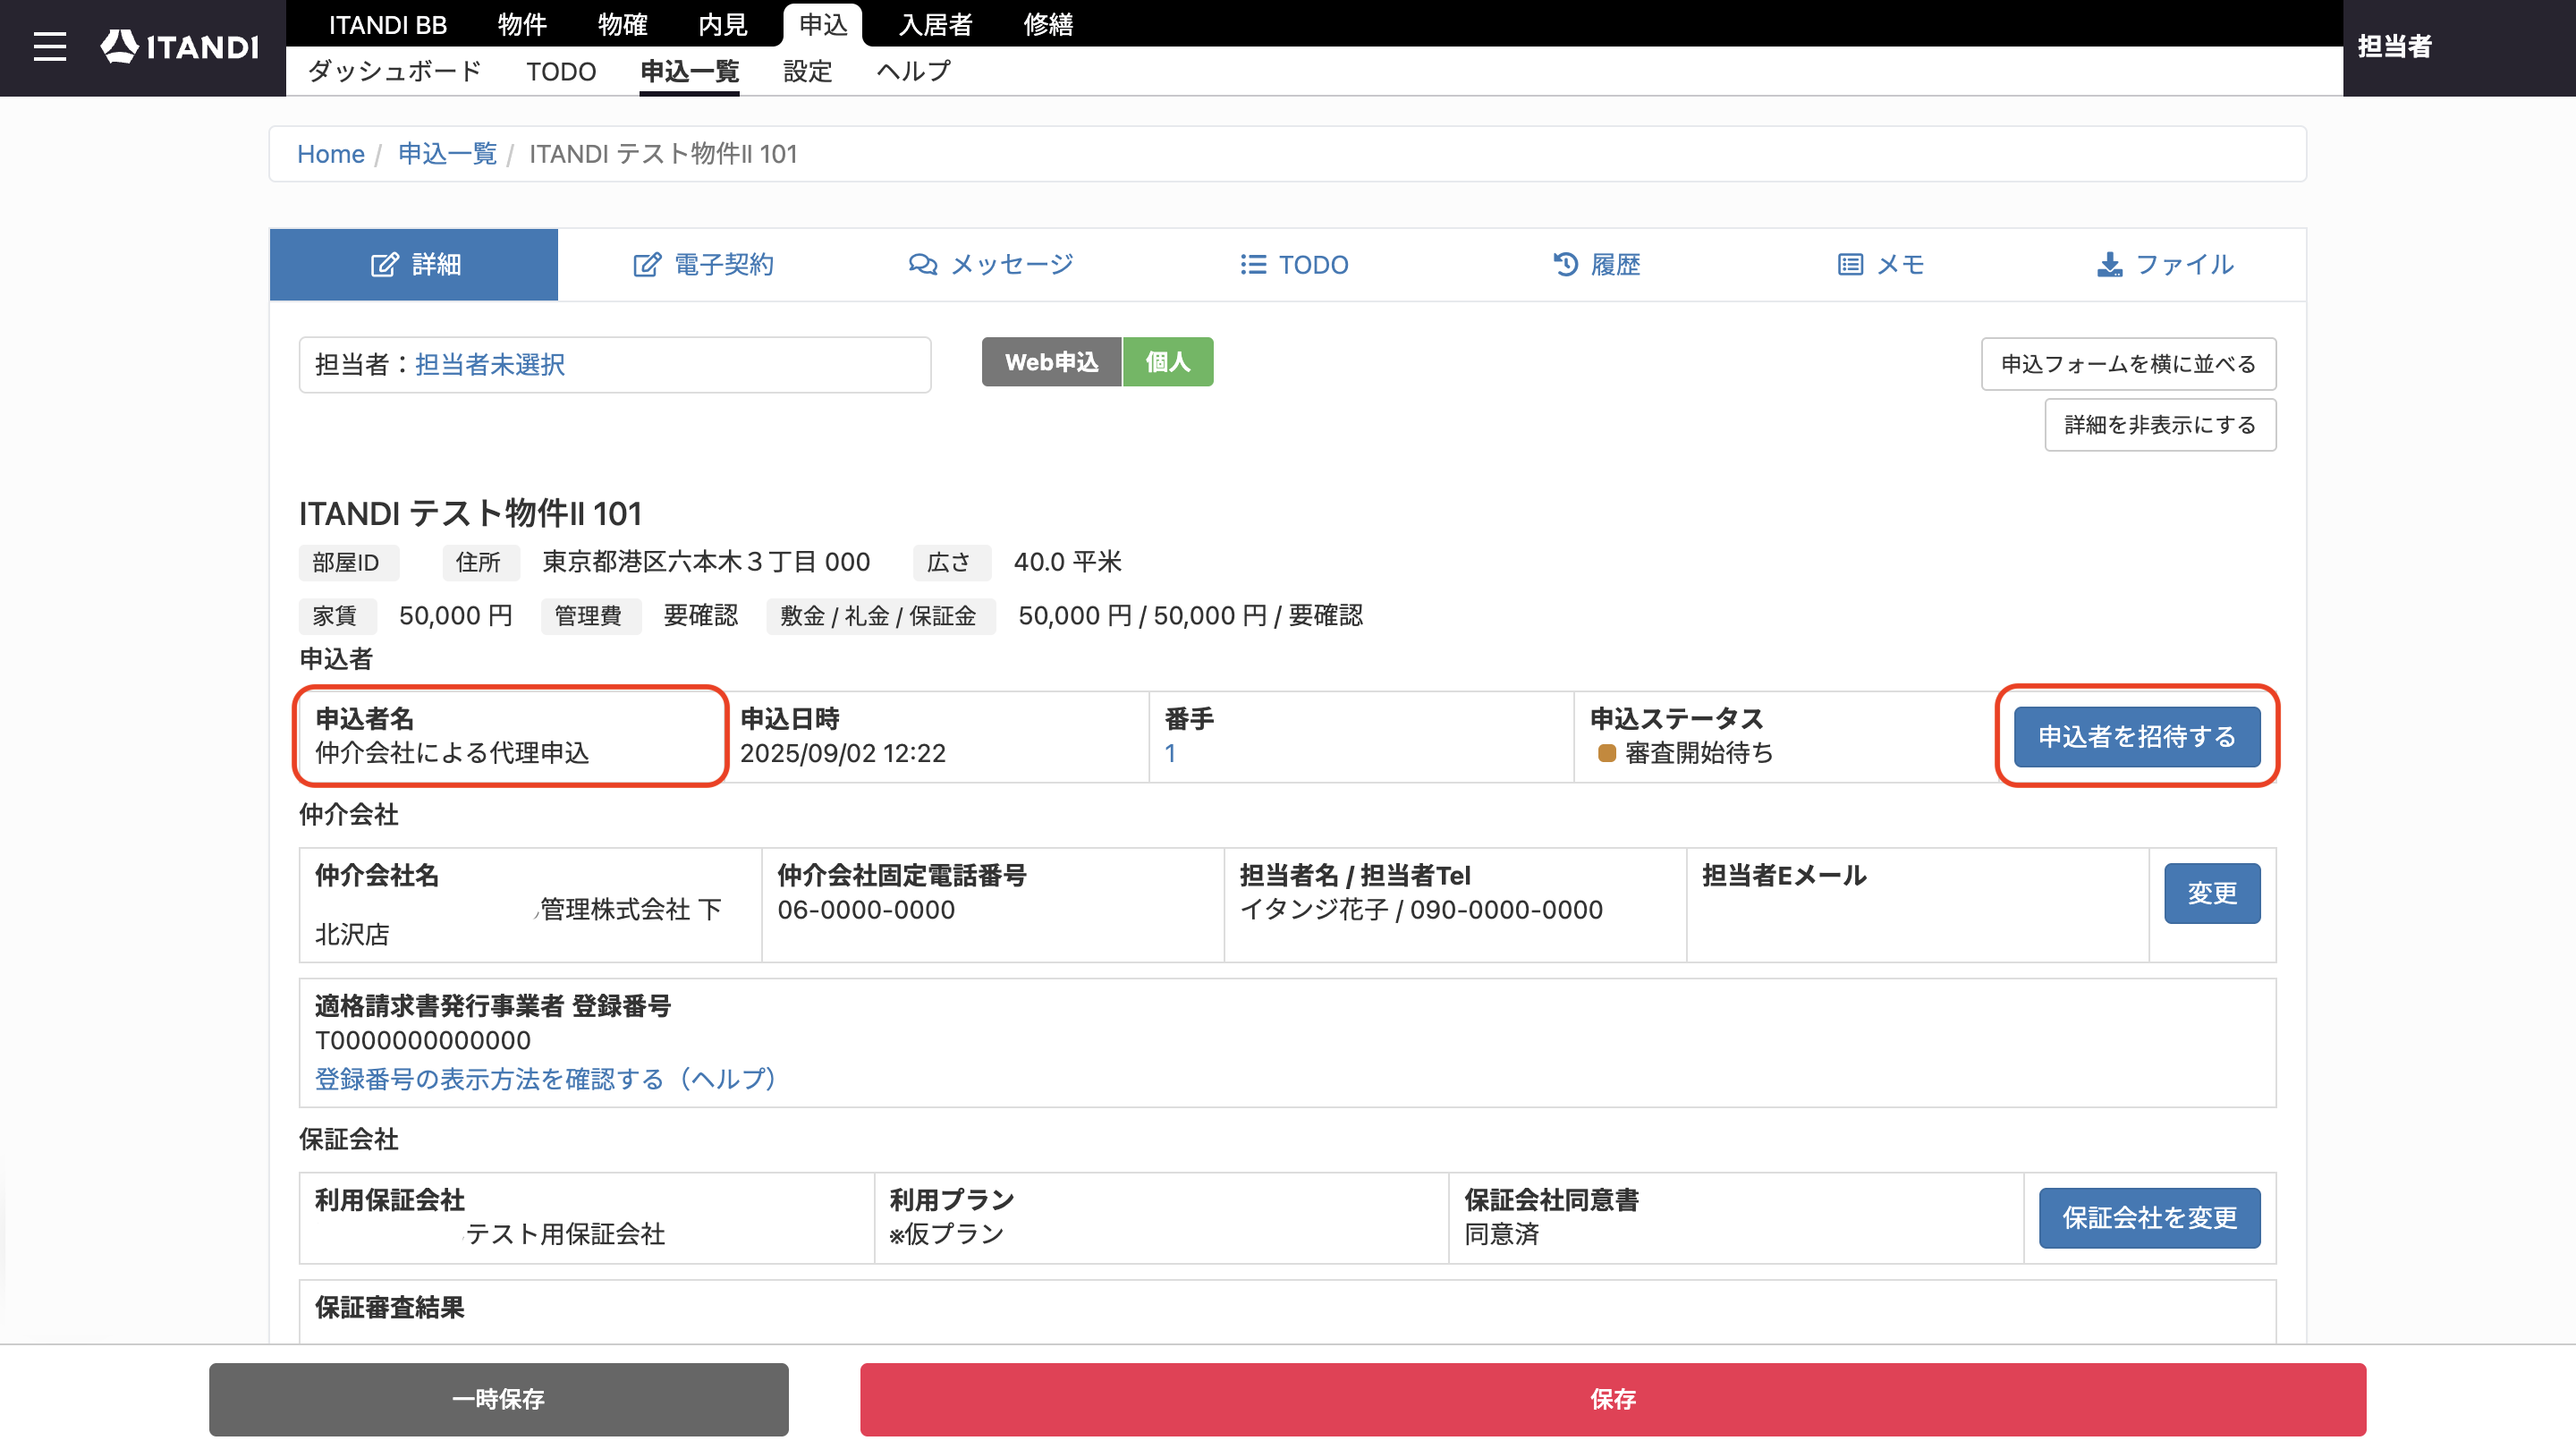Image resolution: width=2576 pixels, height=1449 pixels.
Task: Click the 保証審査結果 heading
Action: pos(390,1308)
